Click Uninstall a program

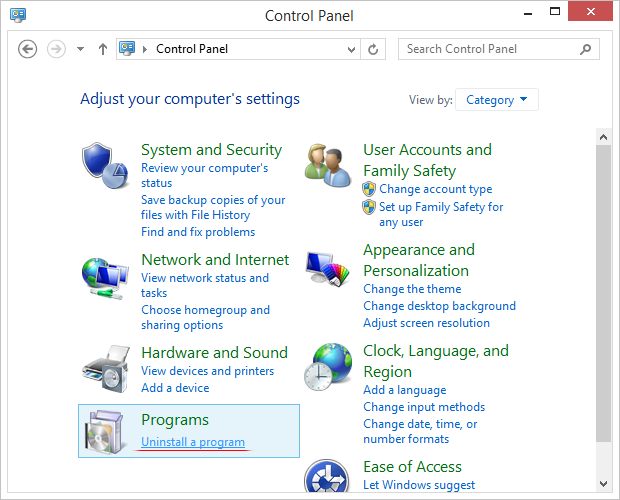(193, 442)
